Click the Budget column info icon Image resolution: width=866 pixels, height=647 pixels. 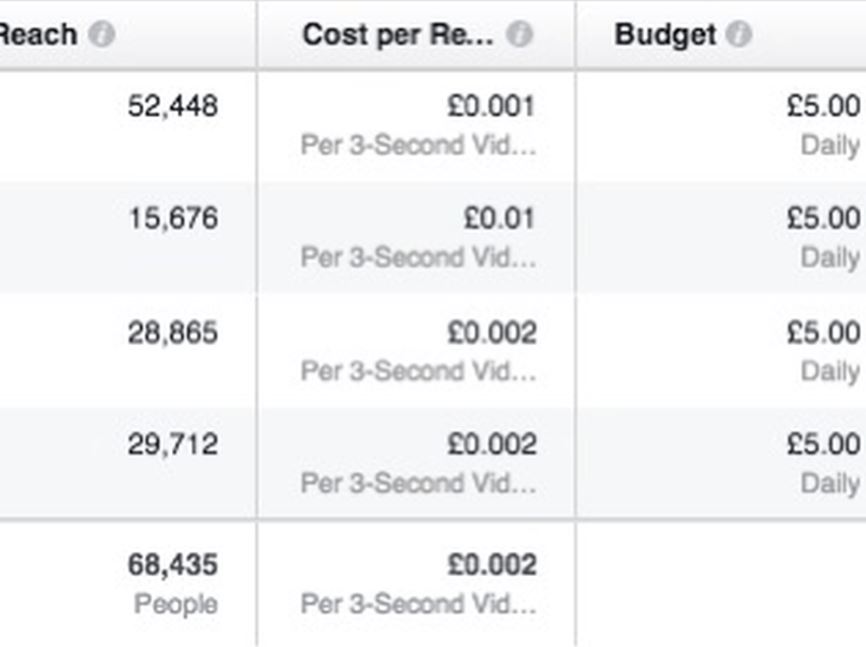pyautogui.click(x=738, y=34)
